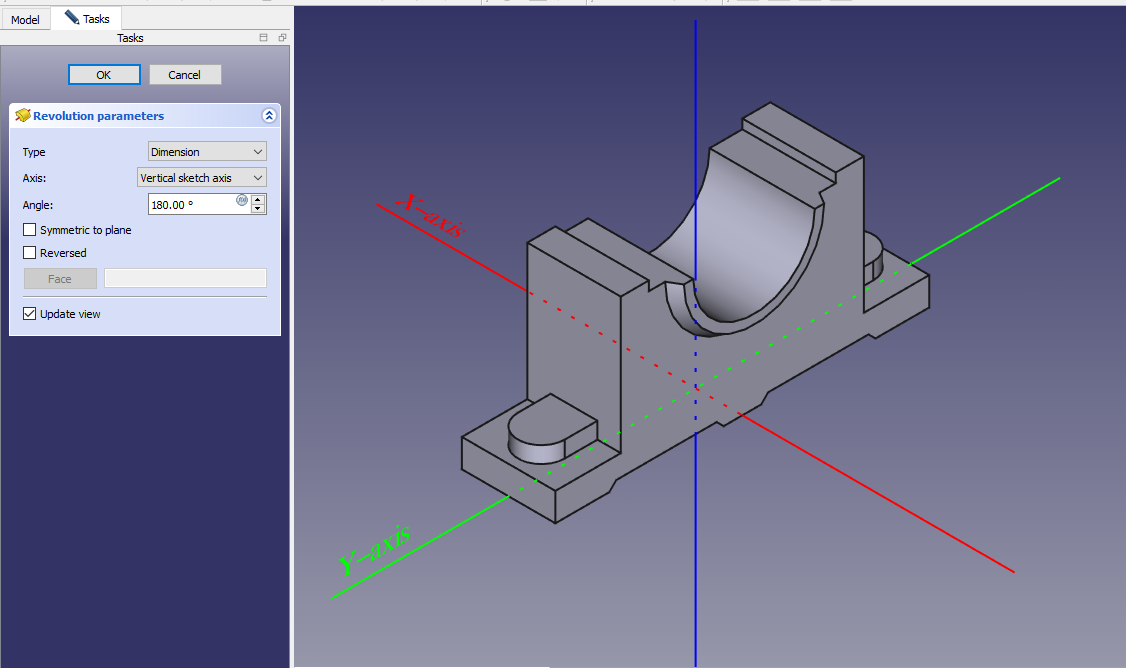Open the Axis dropdown showing Vertical sketch axis

[202, 177]
